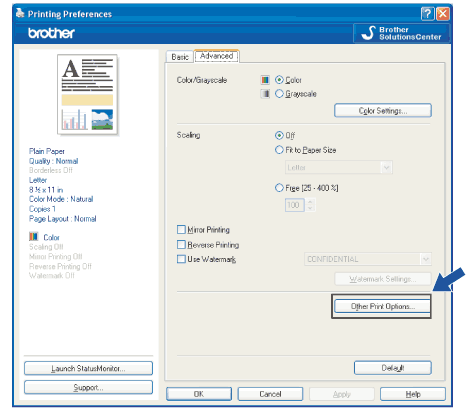Click the Grayscale mode icon beside Grayscale option
This screenshot has width=469, height=416.
pyautogui.click(x=265, y=94)
